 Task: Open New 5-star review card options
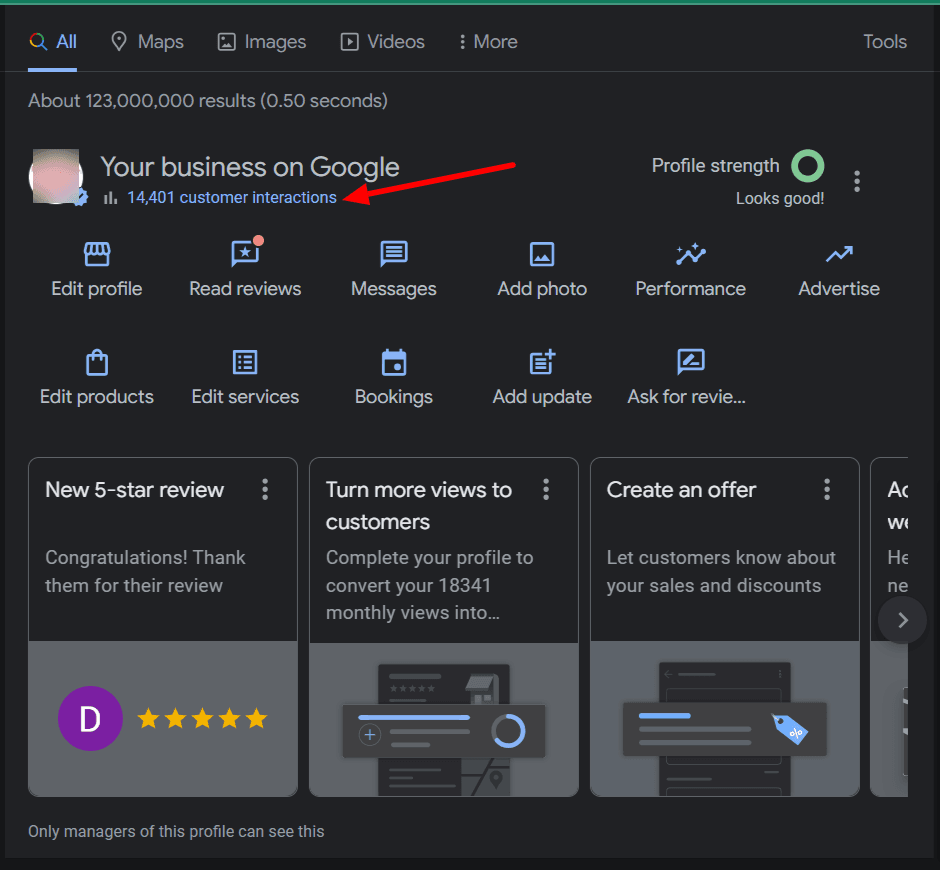point(265,489)
